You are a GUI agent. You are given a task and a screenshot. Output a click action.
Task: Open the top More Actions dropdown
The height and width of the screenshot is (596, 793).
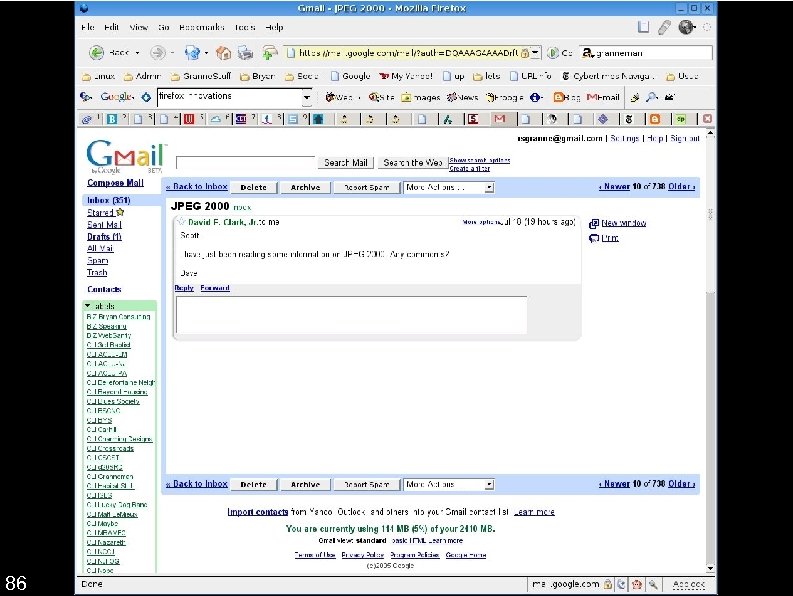pos(449,187)
